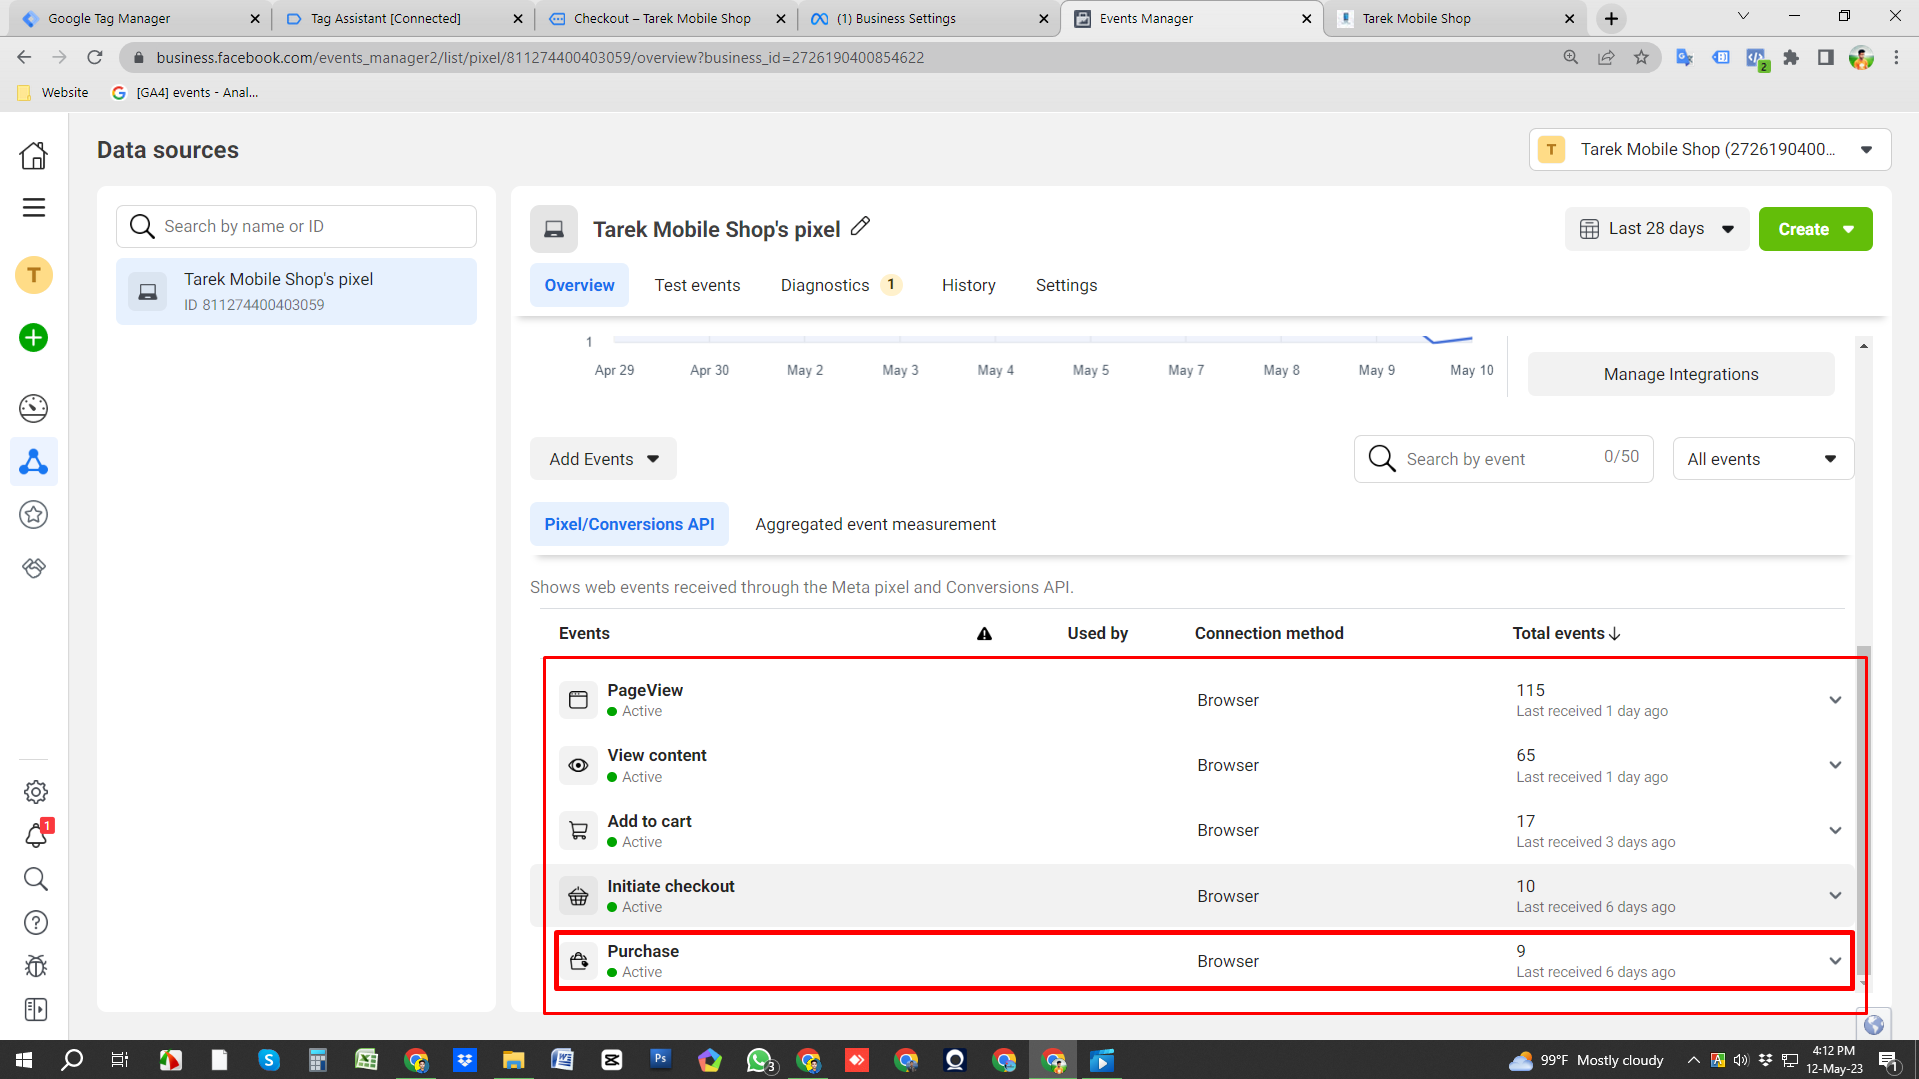Image resolution: width=1919 pixels, height=1079 pixels.
Task: Click the View content eye icon
Action: click(578, 765)
